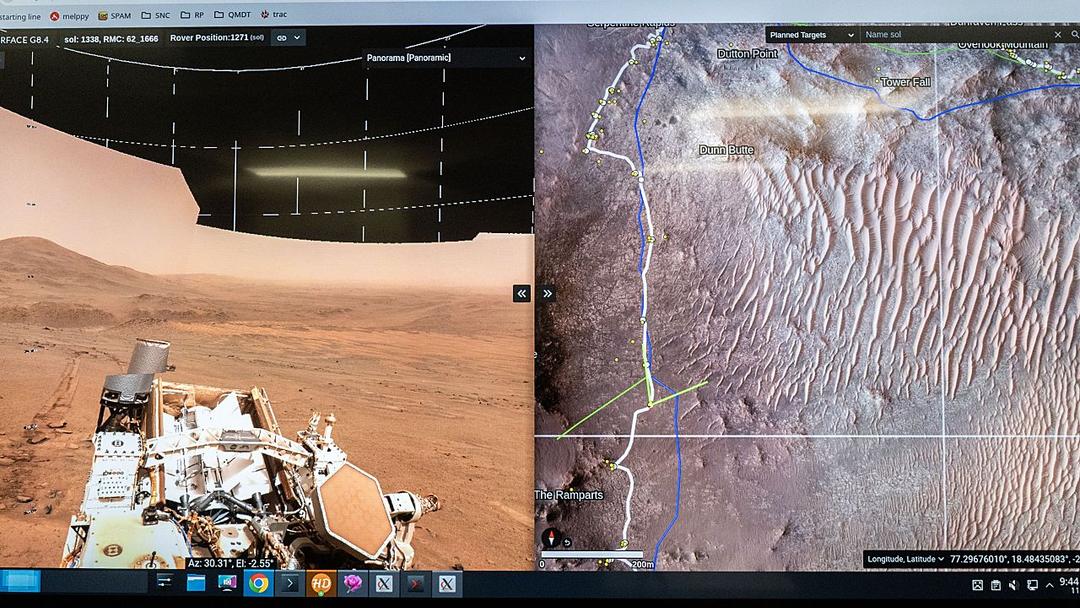Image resolution: width=1080 pixels, height=608 pixels.
Task: Open the Panorama [Panoramic] dropdown
Action: click(446, 58)
